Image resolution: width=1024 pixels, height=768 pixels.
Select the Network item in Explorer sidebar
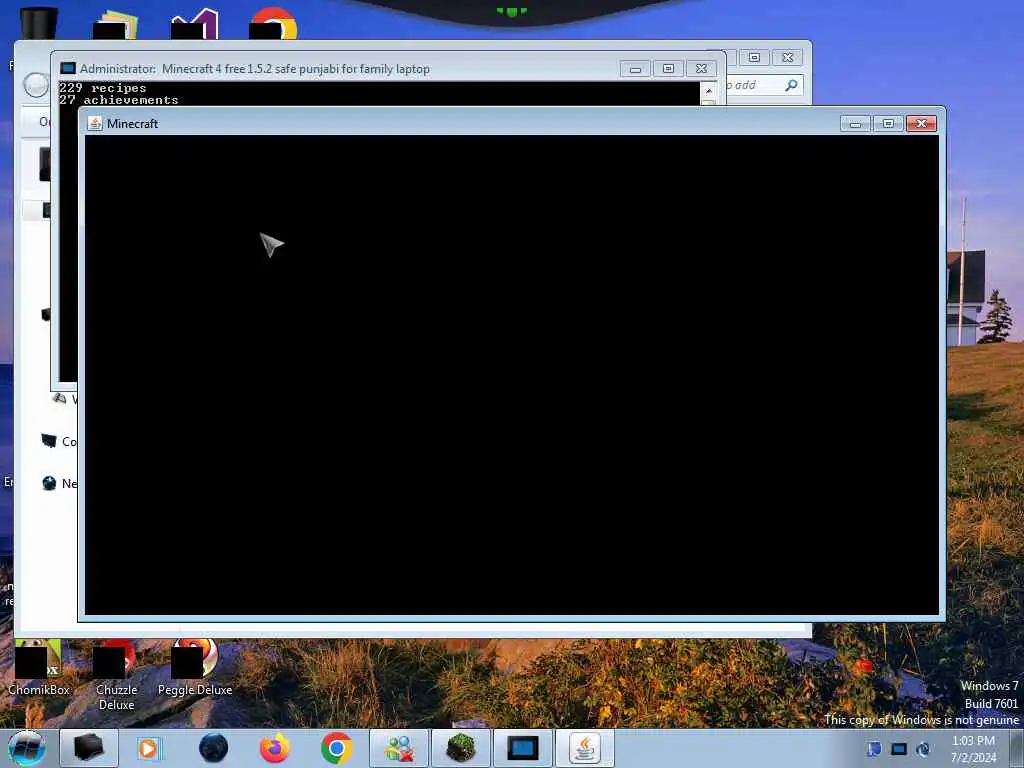pos(59,483)
